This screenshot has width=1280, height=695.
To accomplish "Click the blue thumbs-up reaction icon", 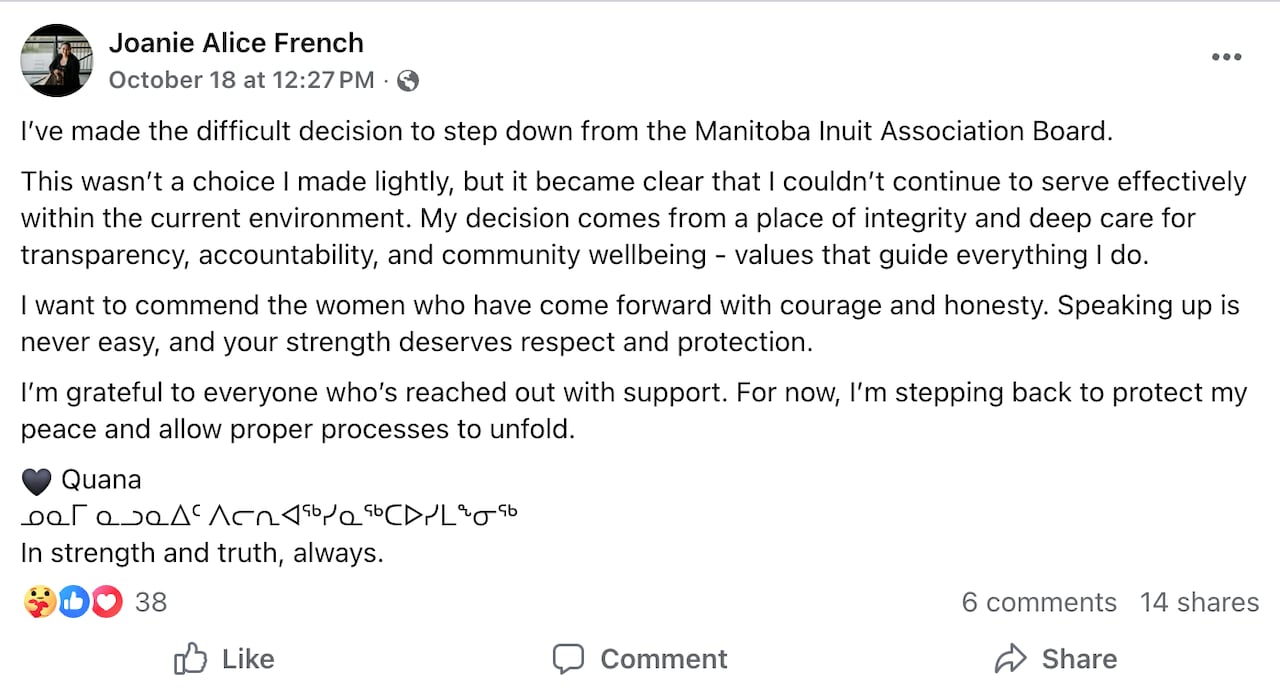I will tap(73, 602).
